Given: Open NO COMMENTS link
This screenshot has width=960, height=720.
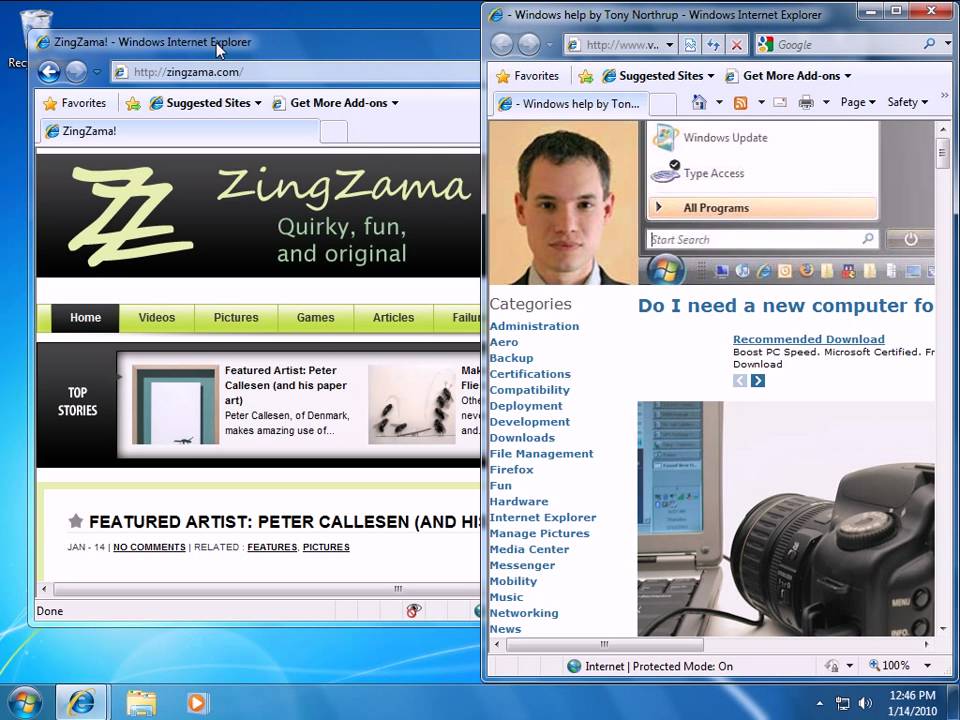Looking at the screenshot, I should click(x=149, y=547).
